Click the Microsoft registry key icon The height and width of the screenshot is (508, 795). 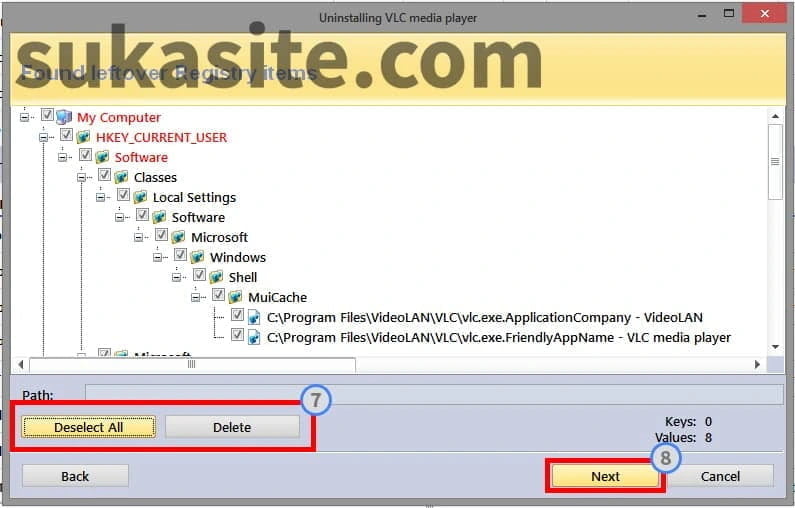[x=178, y=237]
